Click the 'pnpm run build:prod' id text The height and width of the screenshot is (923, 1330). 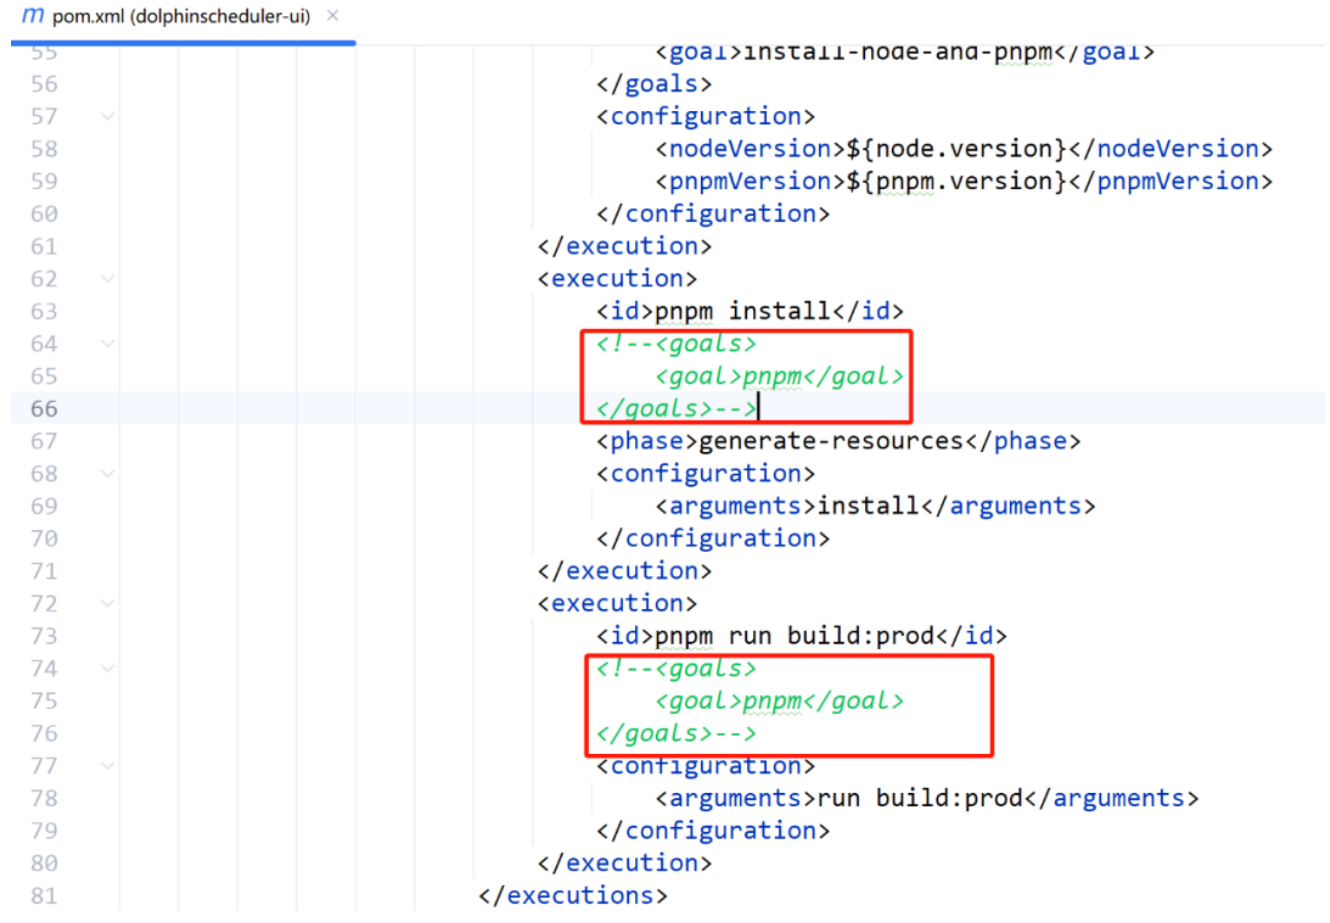click(794, 636)
